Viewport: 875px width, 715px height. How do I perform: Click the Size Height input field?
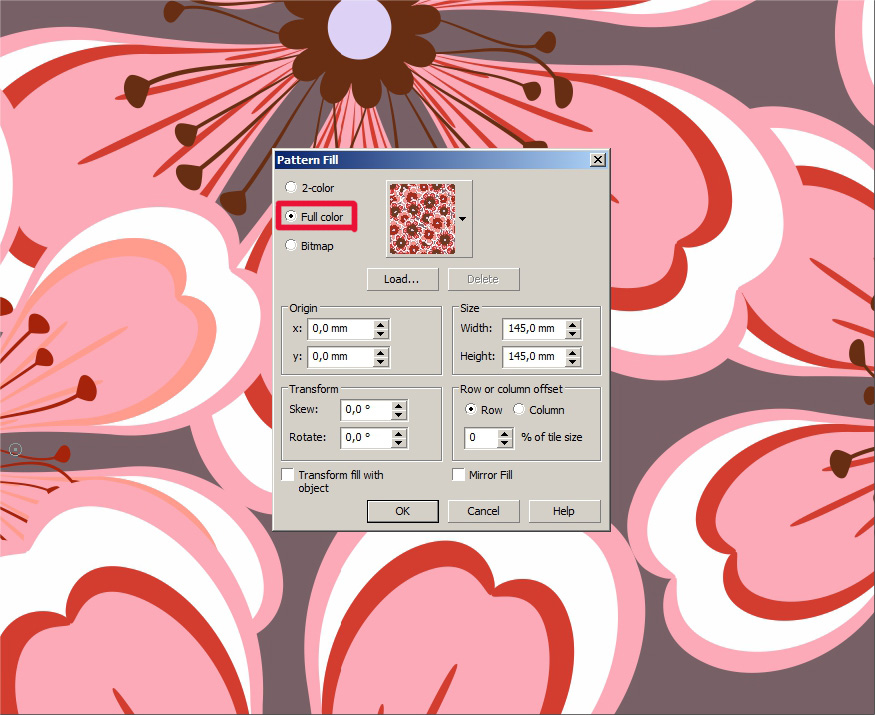point(533,357)
